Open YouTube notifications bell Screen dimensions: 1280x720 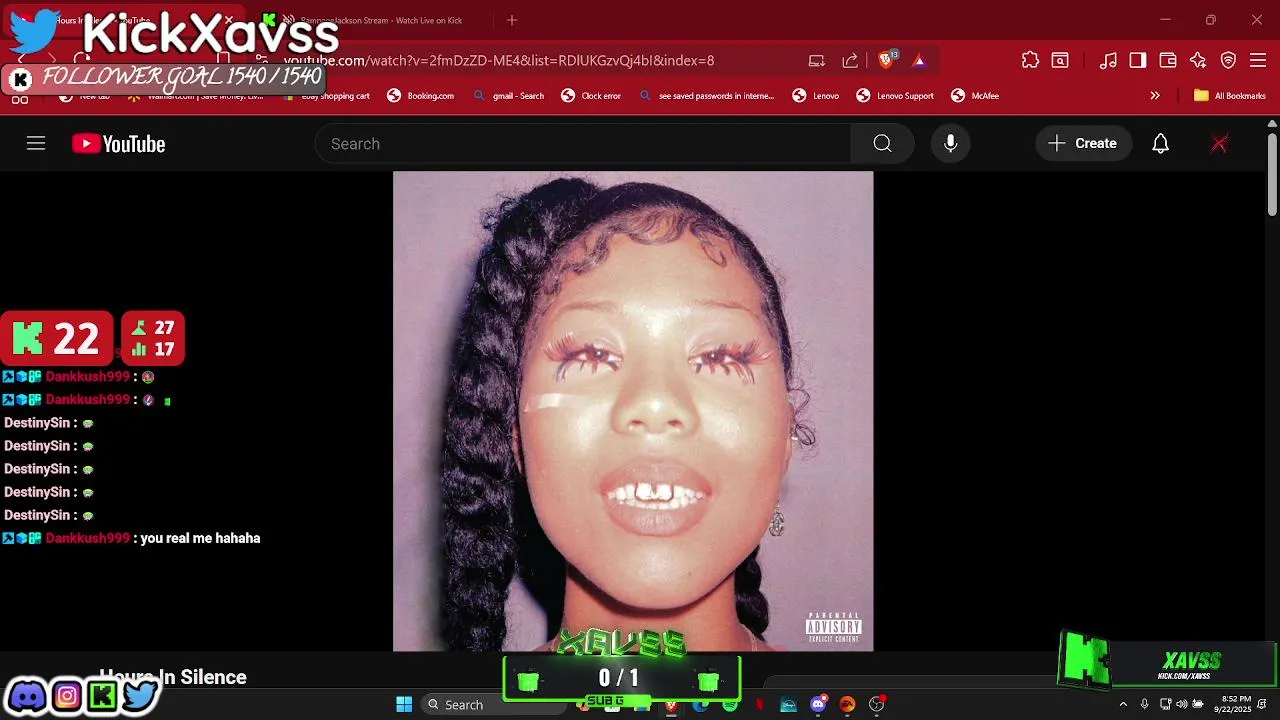click(1160, 144)
